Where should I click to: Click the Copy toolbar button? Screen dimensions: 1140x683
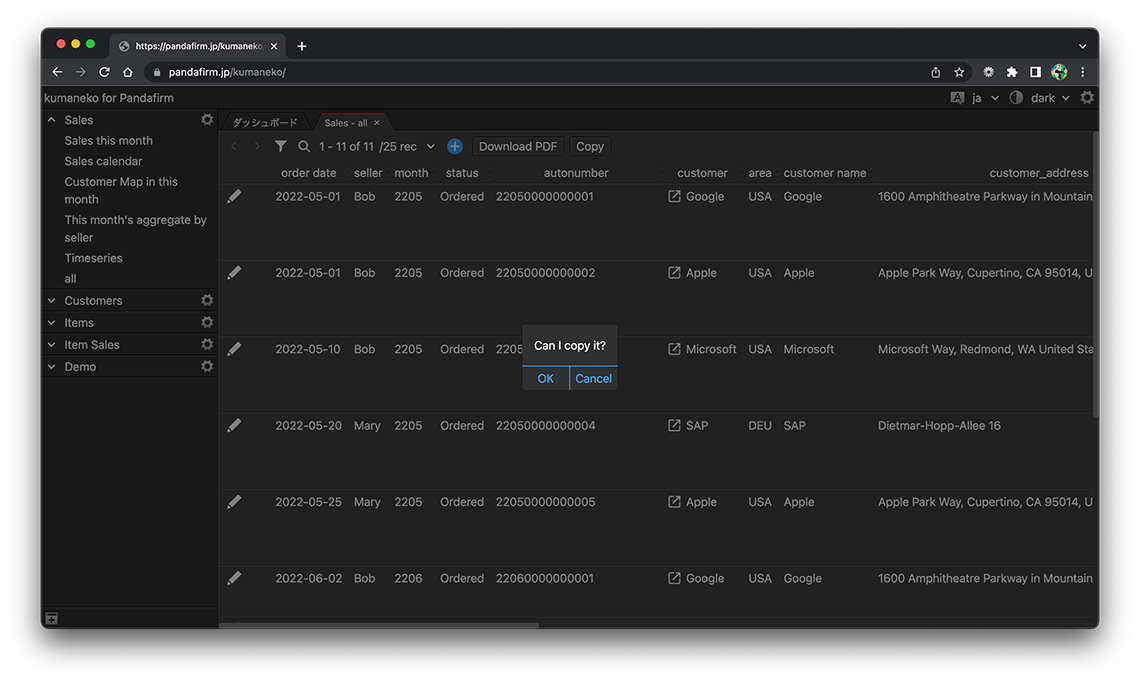click(x=590, y=146)
